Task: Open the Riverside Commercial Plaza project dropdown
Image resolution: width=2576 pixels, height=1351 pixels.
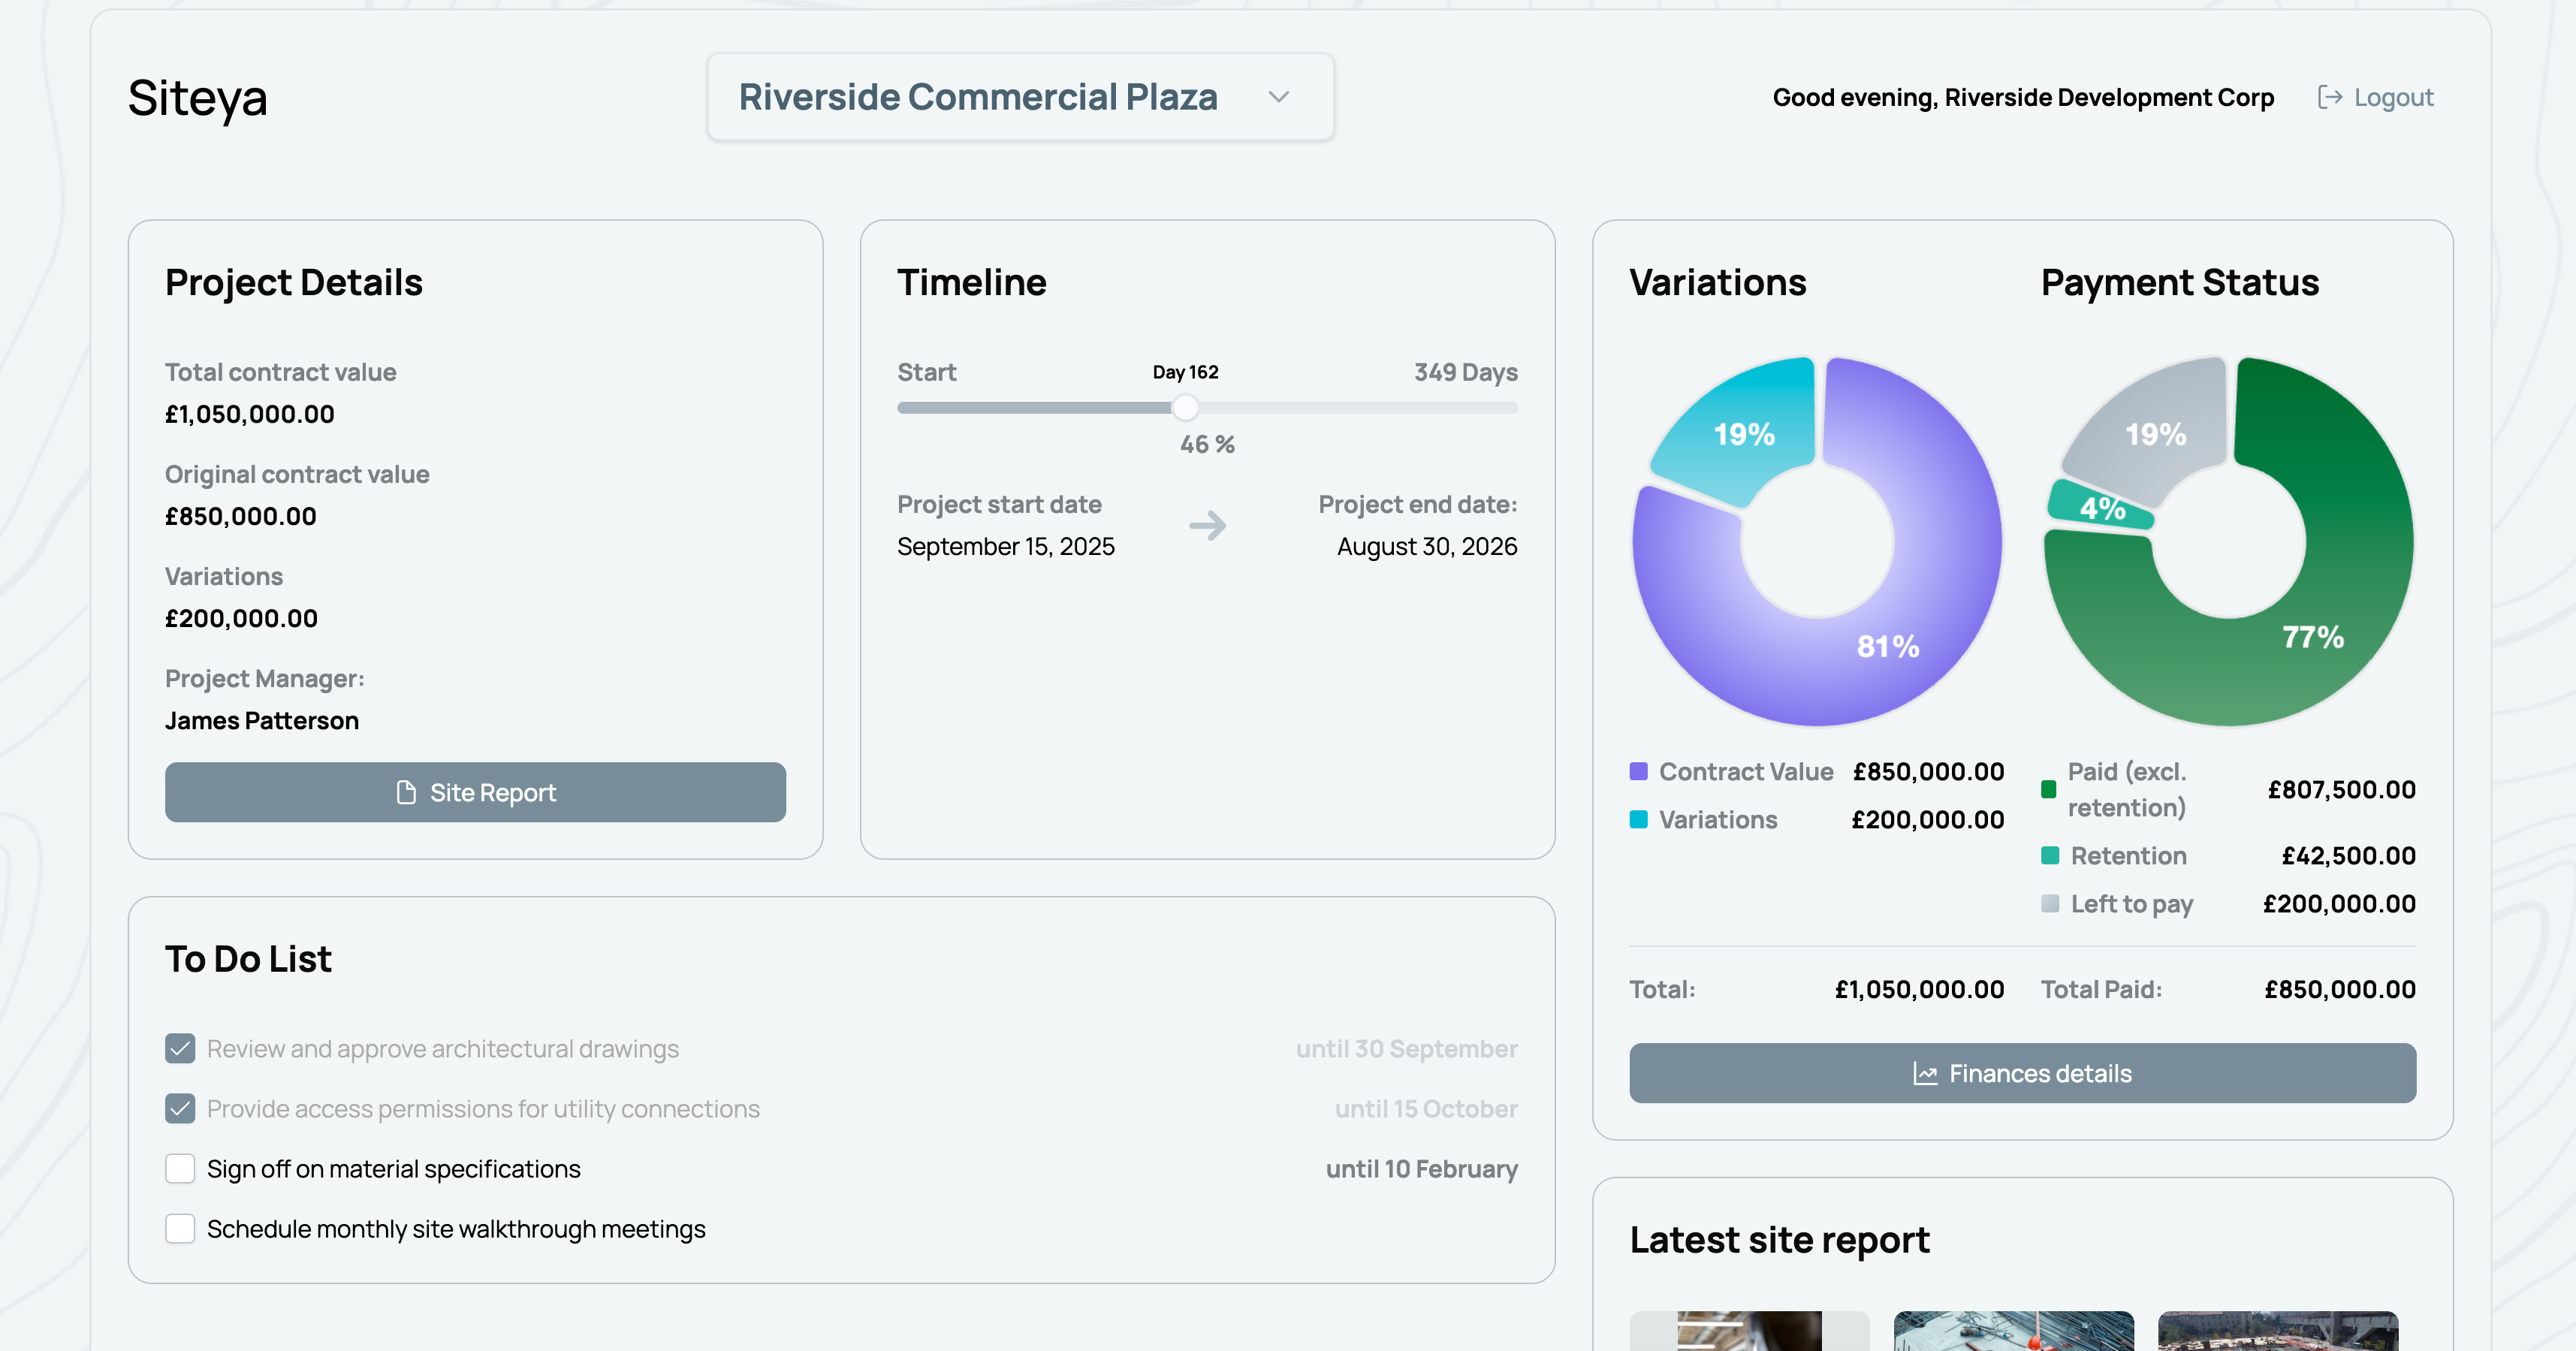Action: (x=1019, y=96)
